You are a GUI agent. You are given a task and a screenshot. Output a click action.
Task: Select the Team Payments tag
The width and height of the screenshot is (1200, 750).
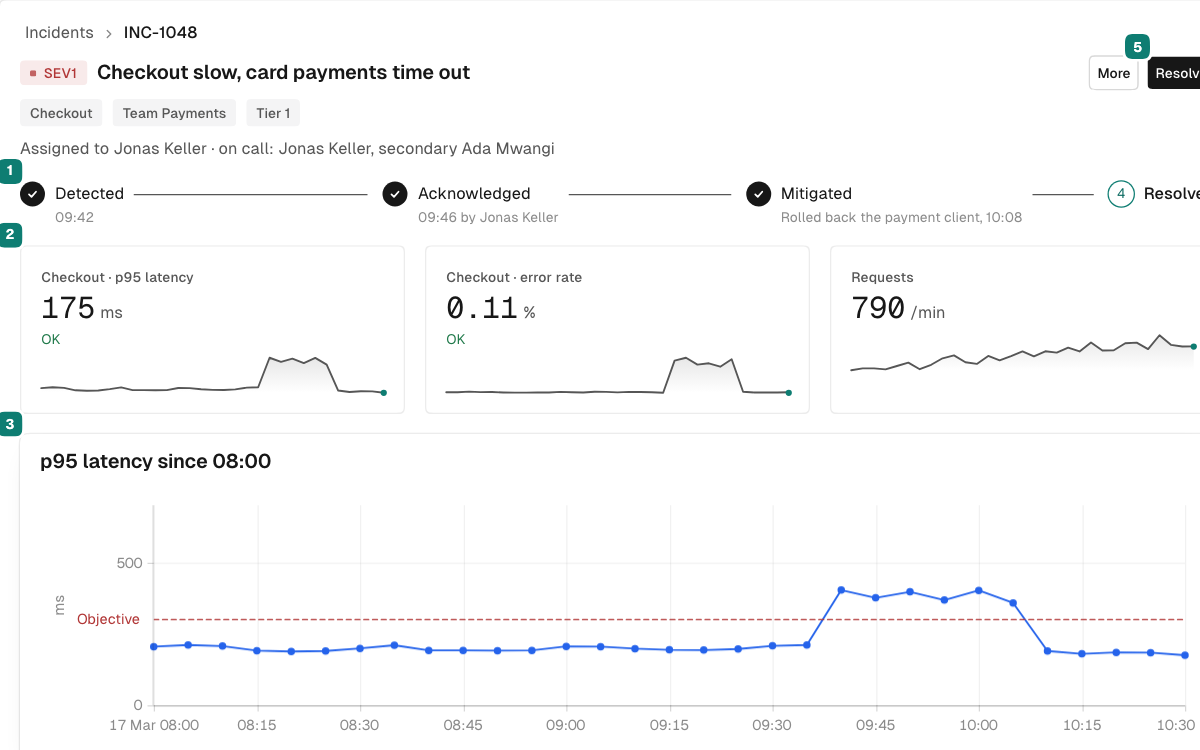[x=174, y=113]
